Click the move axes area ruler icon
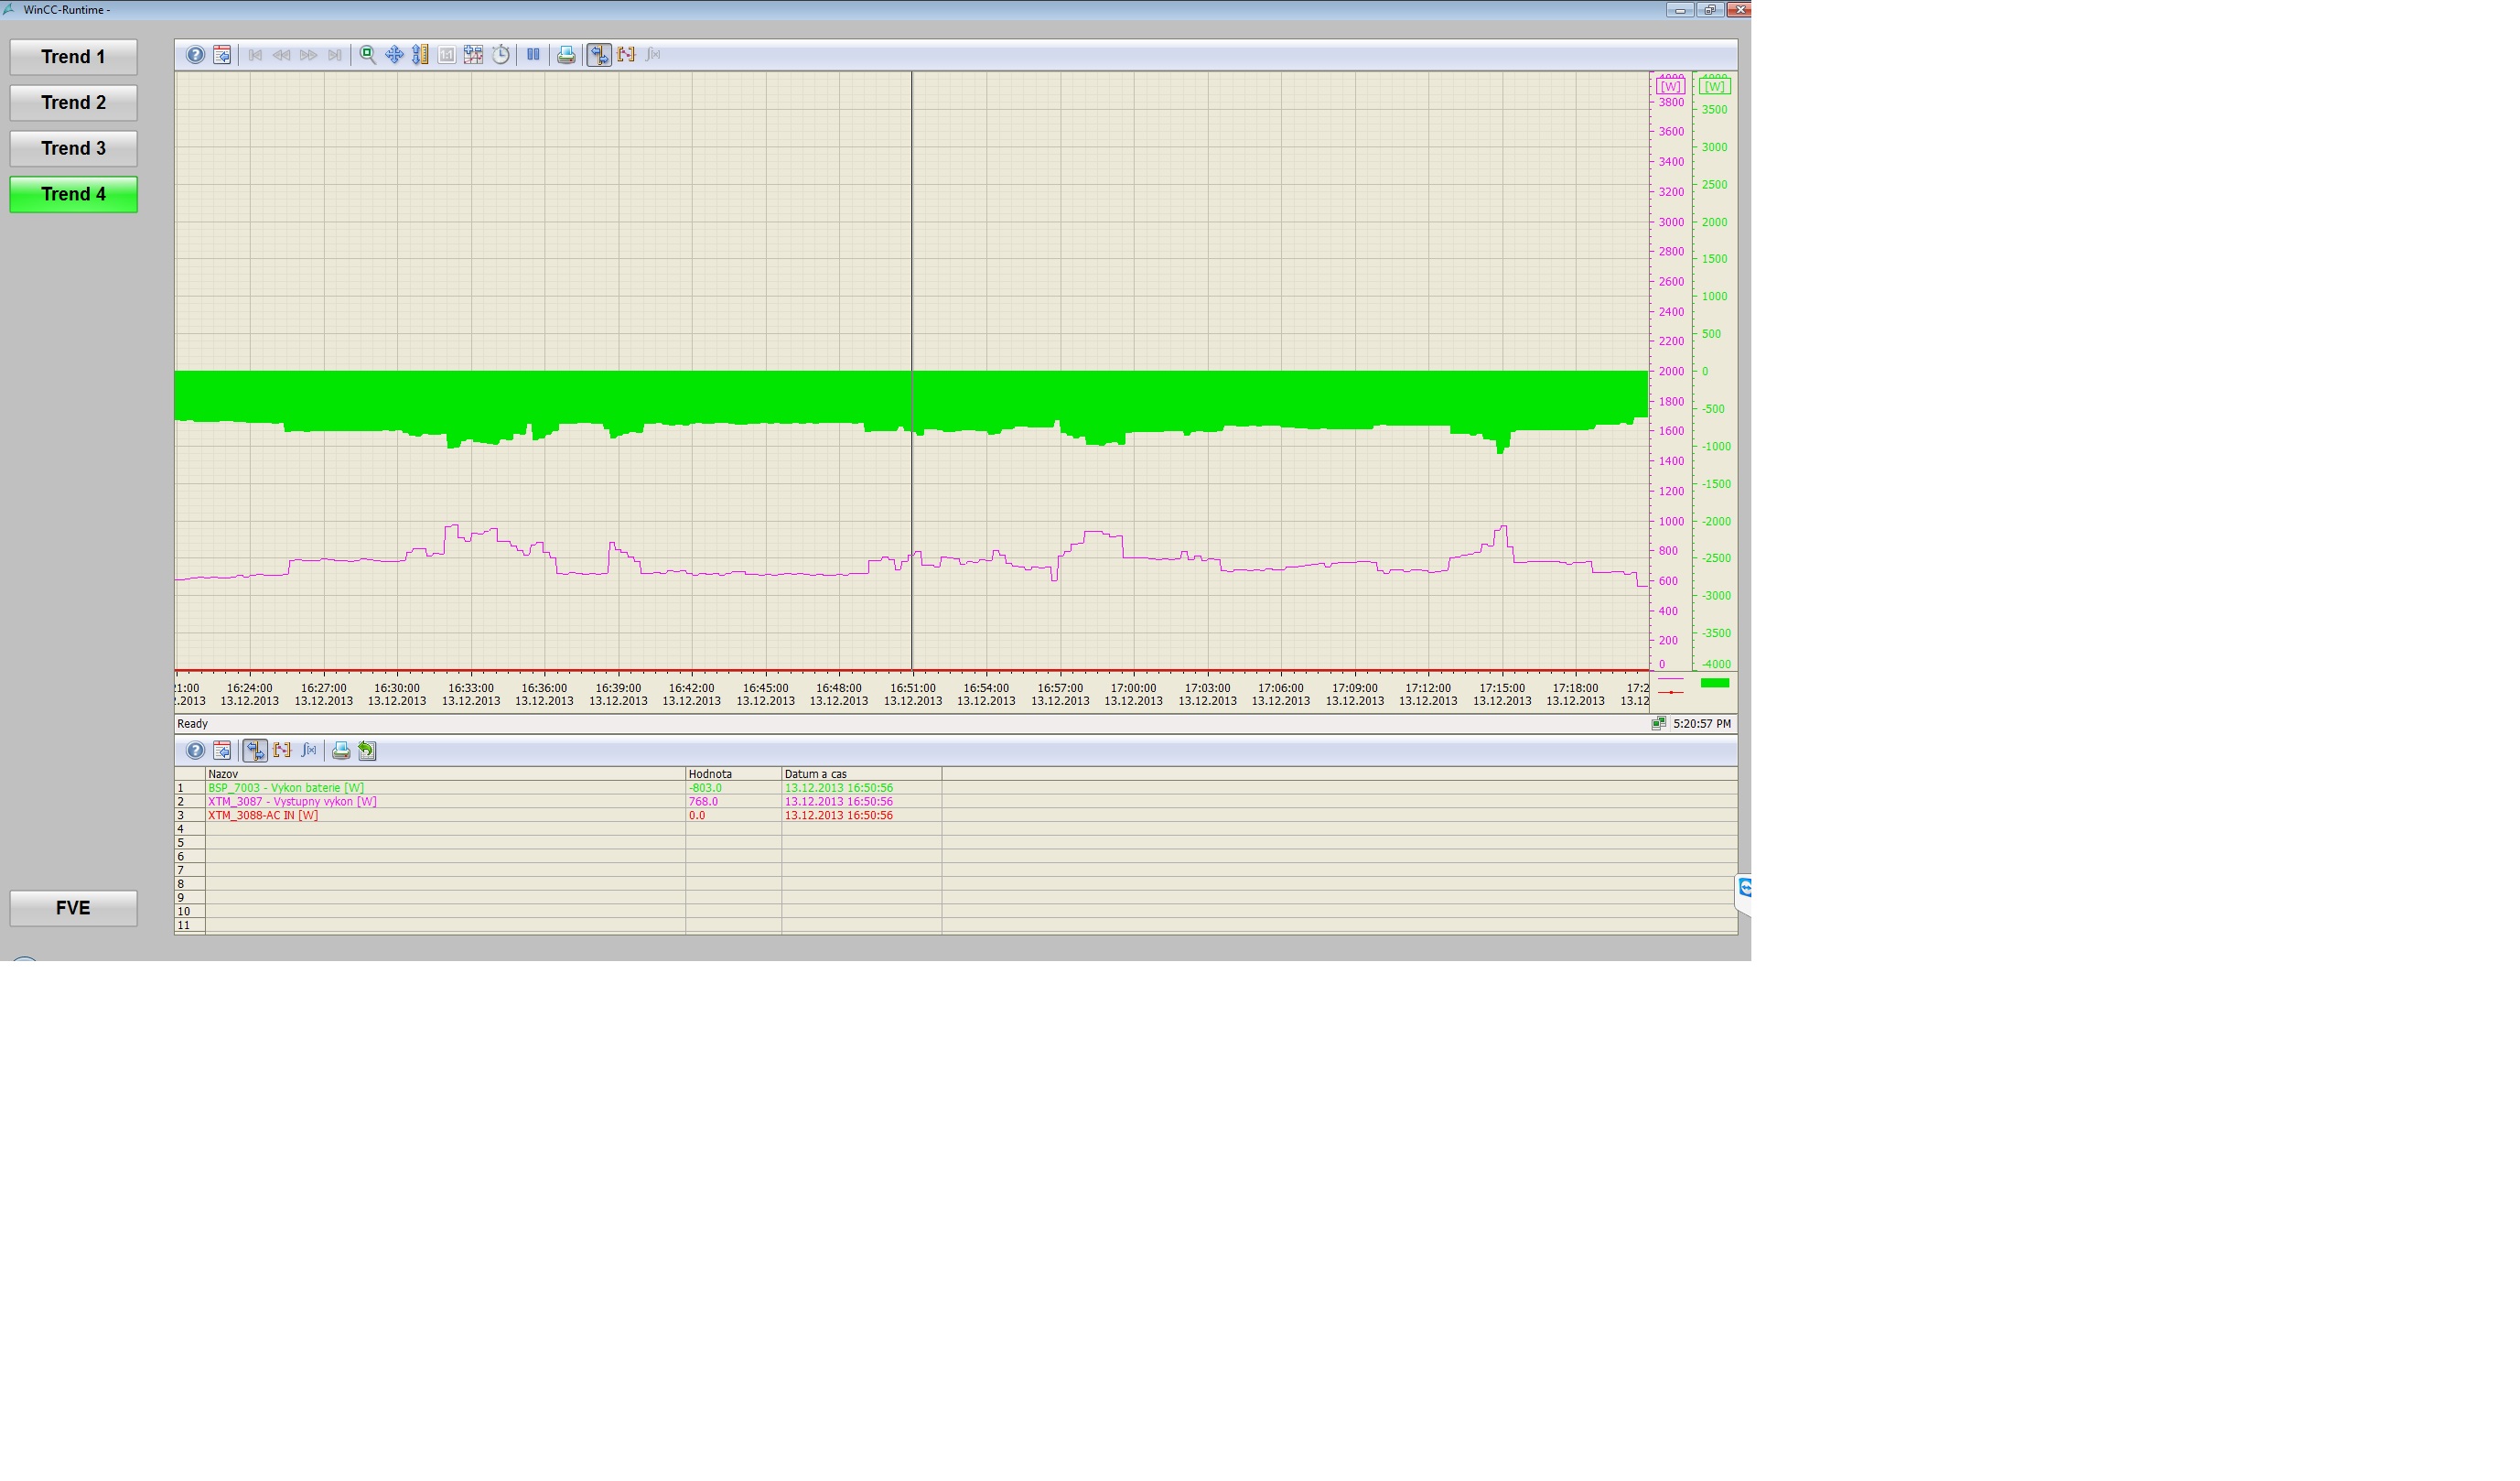This screenshot has width=2520, height=1481. [x=420, y=55]
